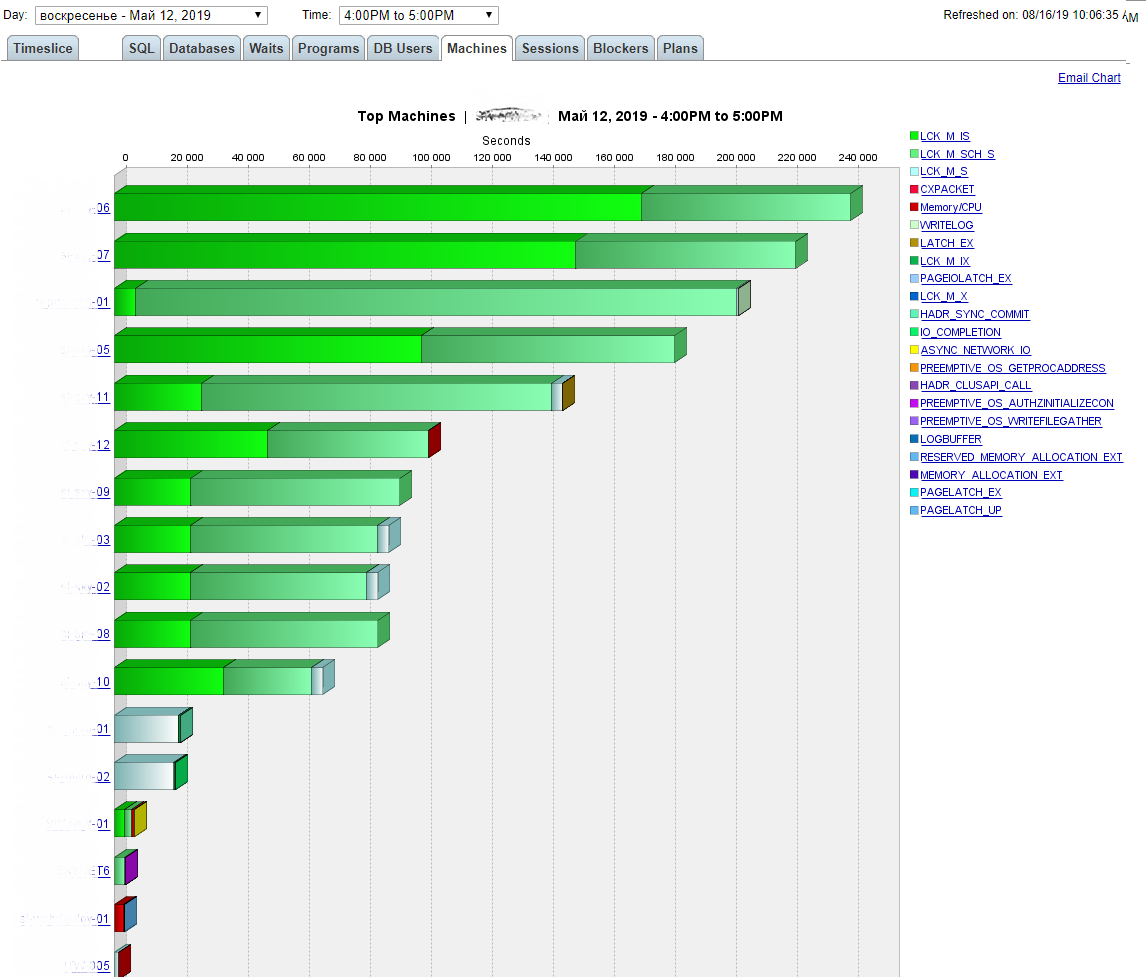
Task: Open the Plans tab
Action: click(x=680, y=48)
